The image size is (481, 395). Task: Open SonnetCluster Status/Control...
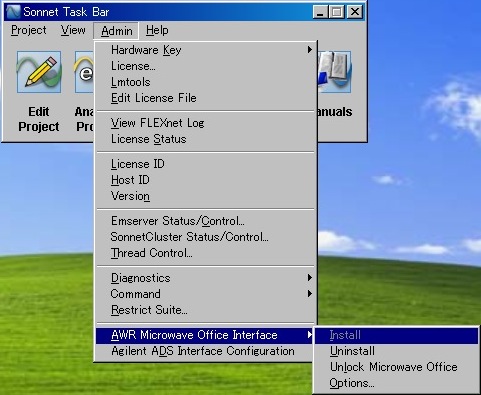205,237
